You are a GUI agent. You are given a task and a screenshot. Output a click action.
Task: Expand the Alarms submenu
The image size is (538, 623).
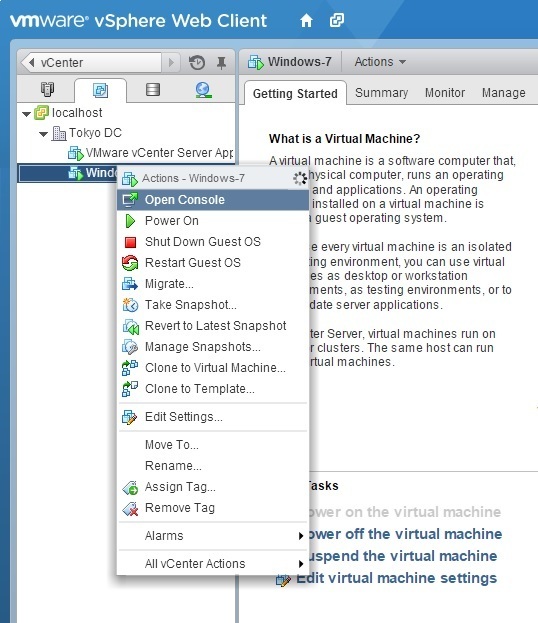[x=301, y=536]
